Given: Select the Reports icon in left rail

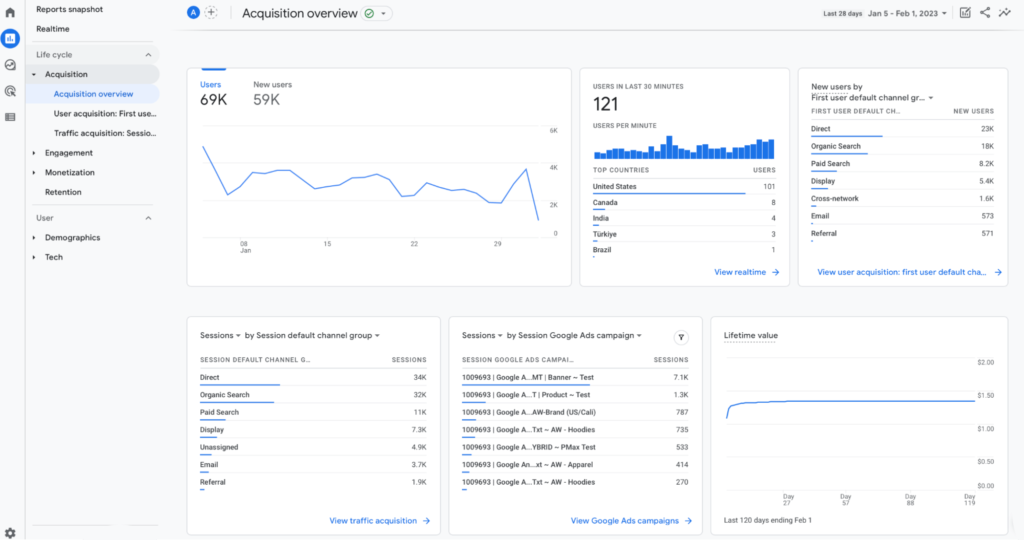Looking at the screenshot, I should [x=10, y=39].
